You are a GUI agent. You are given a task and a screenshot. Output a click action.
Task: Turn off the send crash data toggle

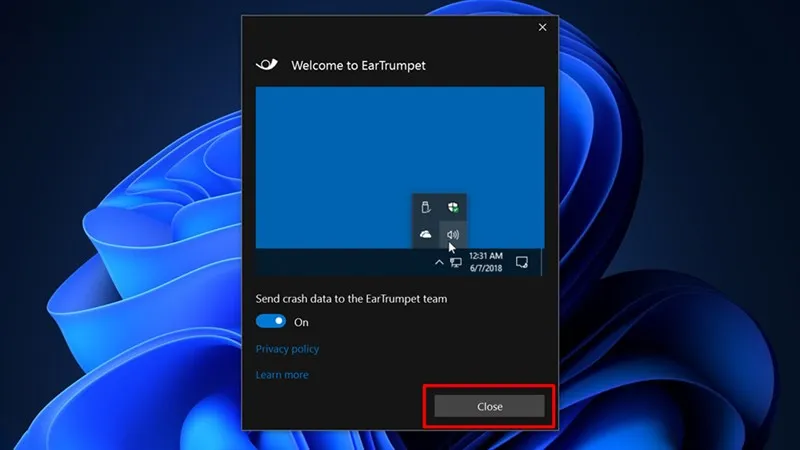pyautogui.click(x=270, y=322)
